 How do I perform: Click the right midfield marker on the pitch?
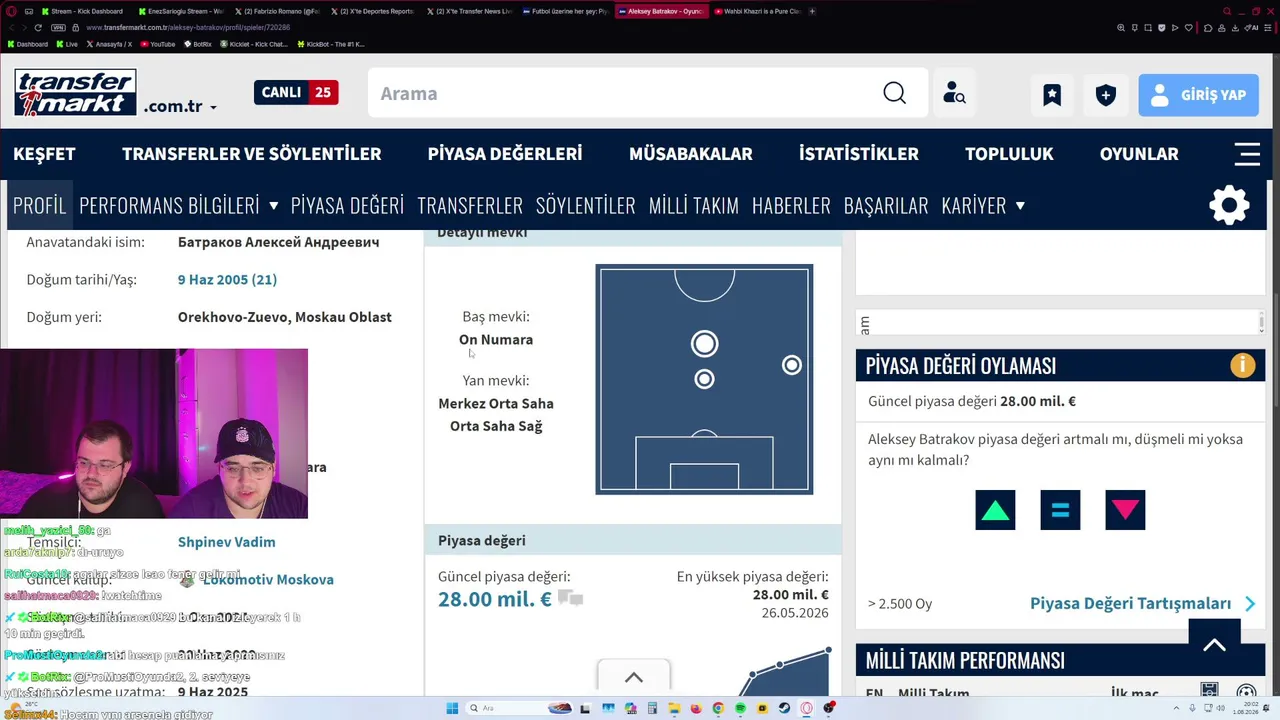coord(791,365)
